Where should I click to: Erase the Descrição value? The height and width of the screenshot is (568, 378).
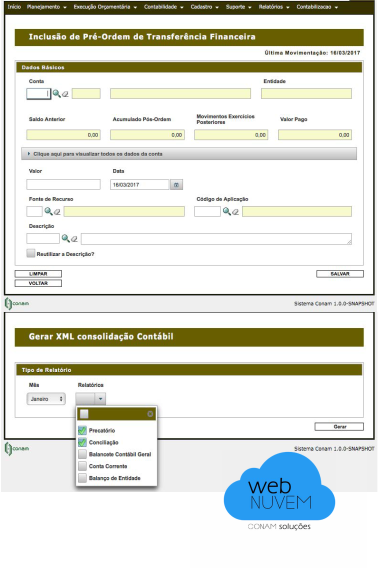click(x=74, y=239)
